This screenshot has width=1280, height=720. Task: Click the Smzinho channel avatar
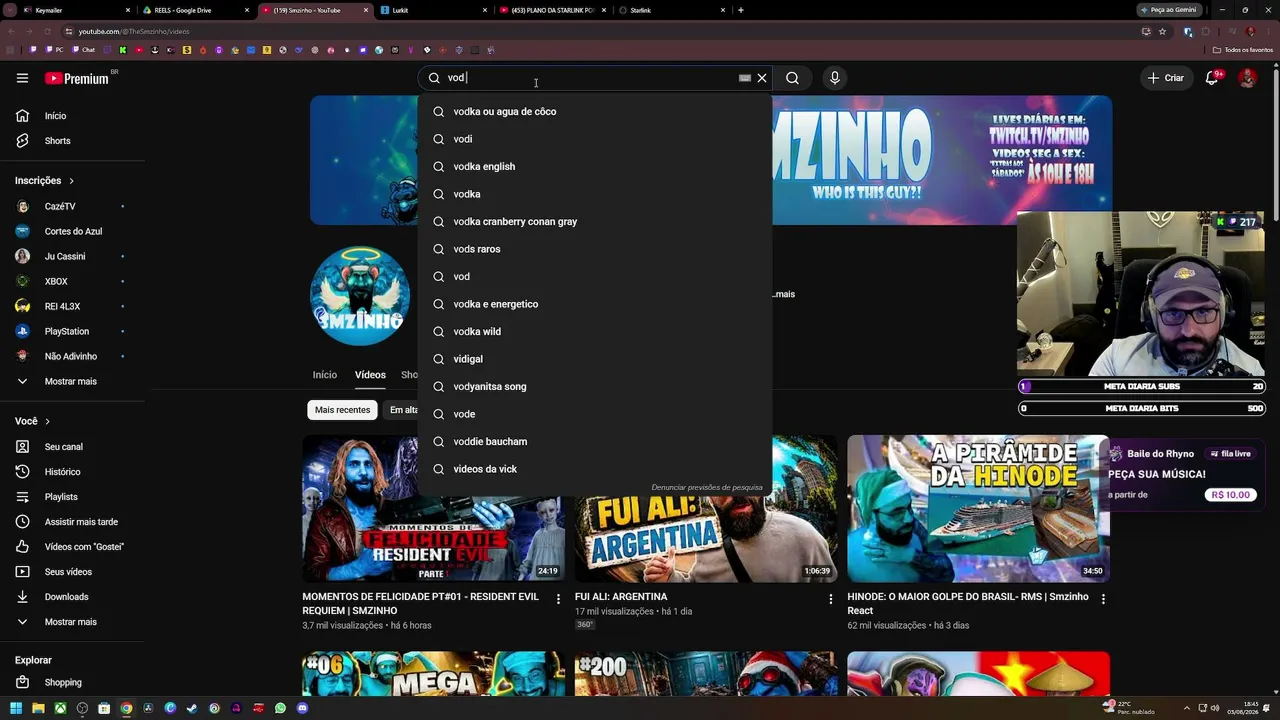pyautogui.click(x=360, y=295)
